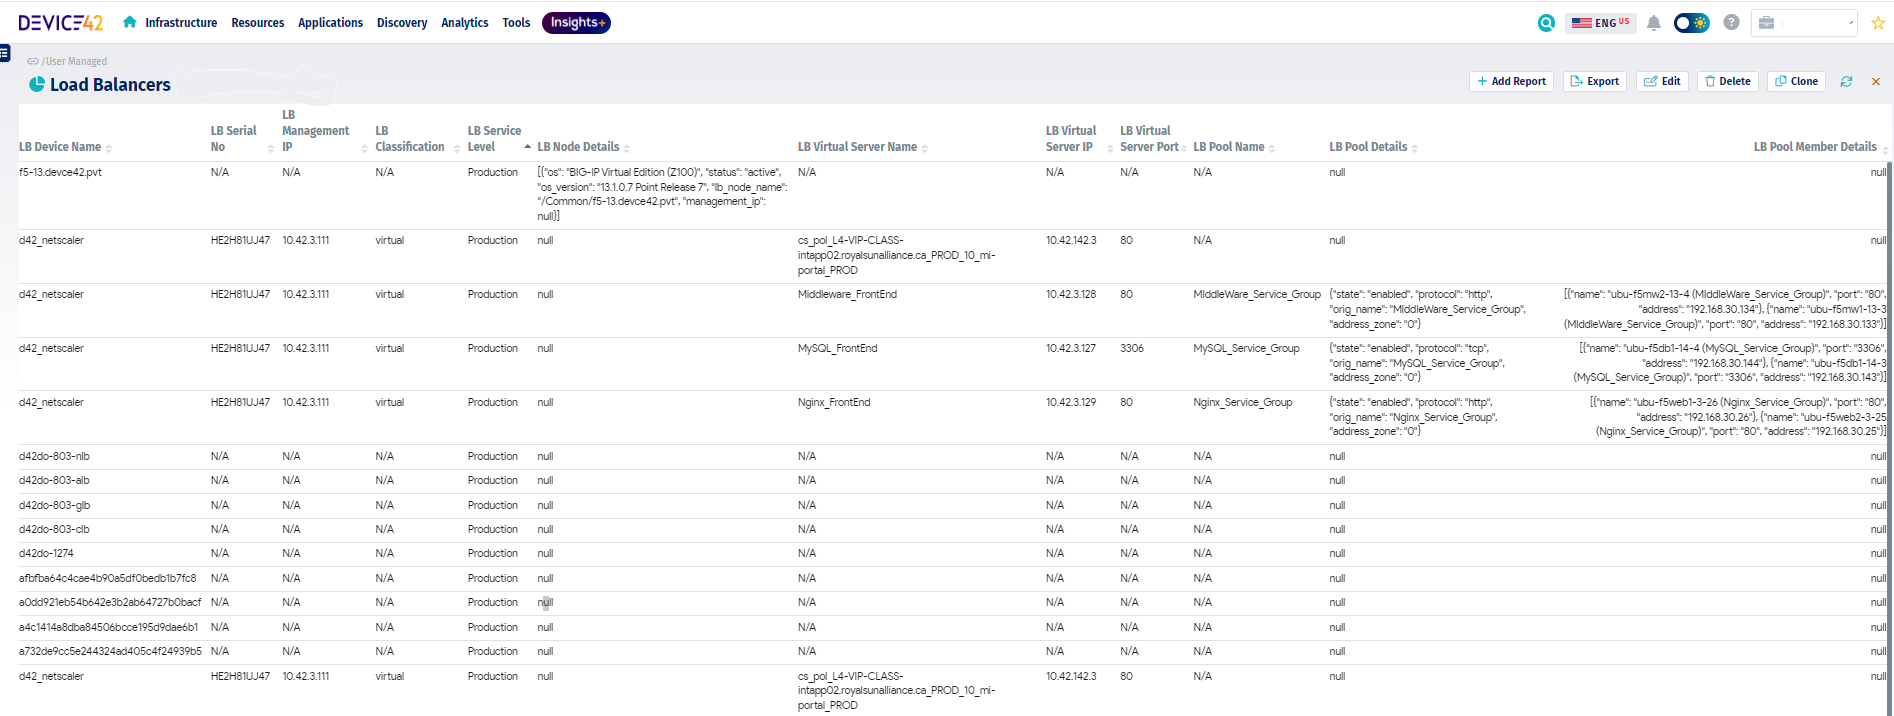Select the a0dd921eb54b642e3b2ab64727b0bacf cell
Viewport: 1894px width, 716px height.
(110, 602)
